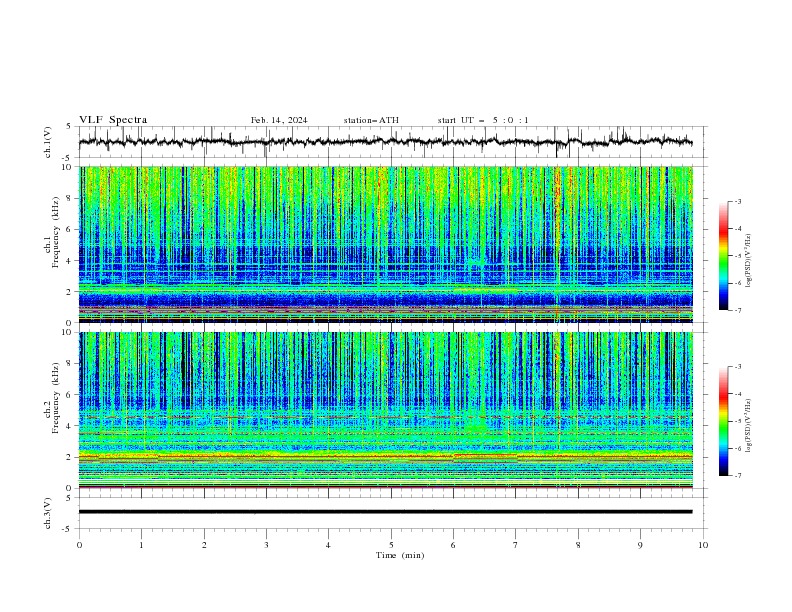
Task: Click the "8" tick on the time axis
Action: click(578, 545)
